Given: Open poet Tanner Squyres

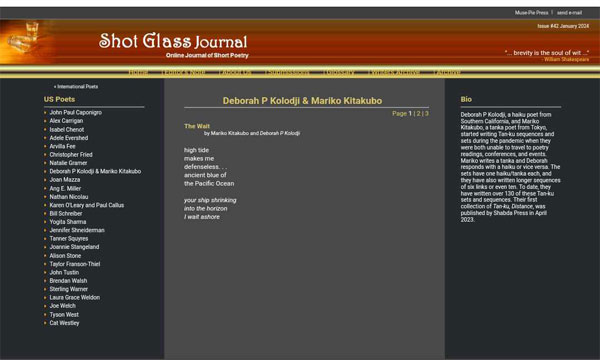Looking at the screenshot, I should coord(69,239).
